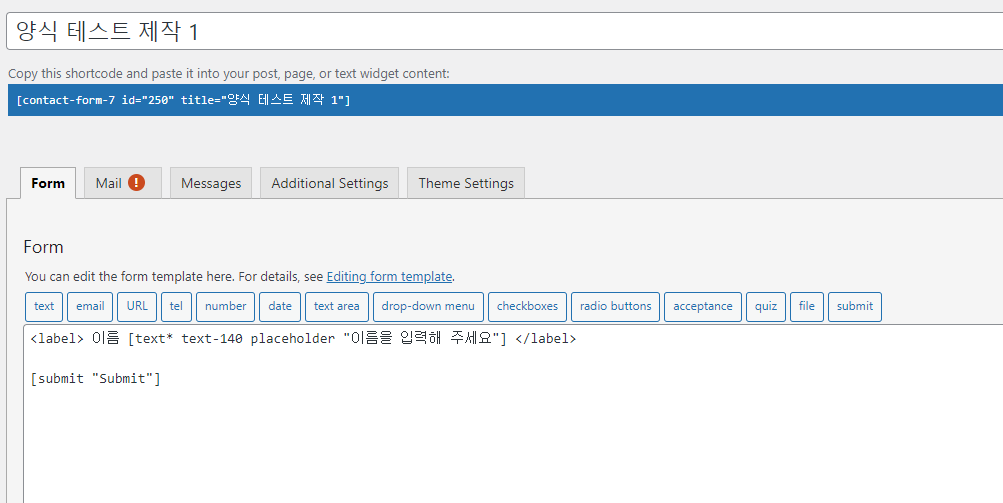Open the Messages tab

pos(211,183)
